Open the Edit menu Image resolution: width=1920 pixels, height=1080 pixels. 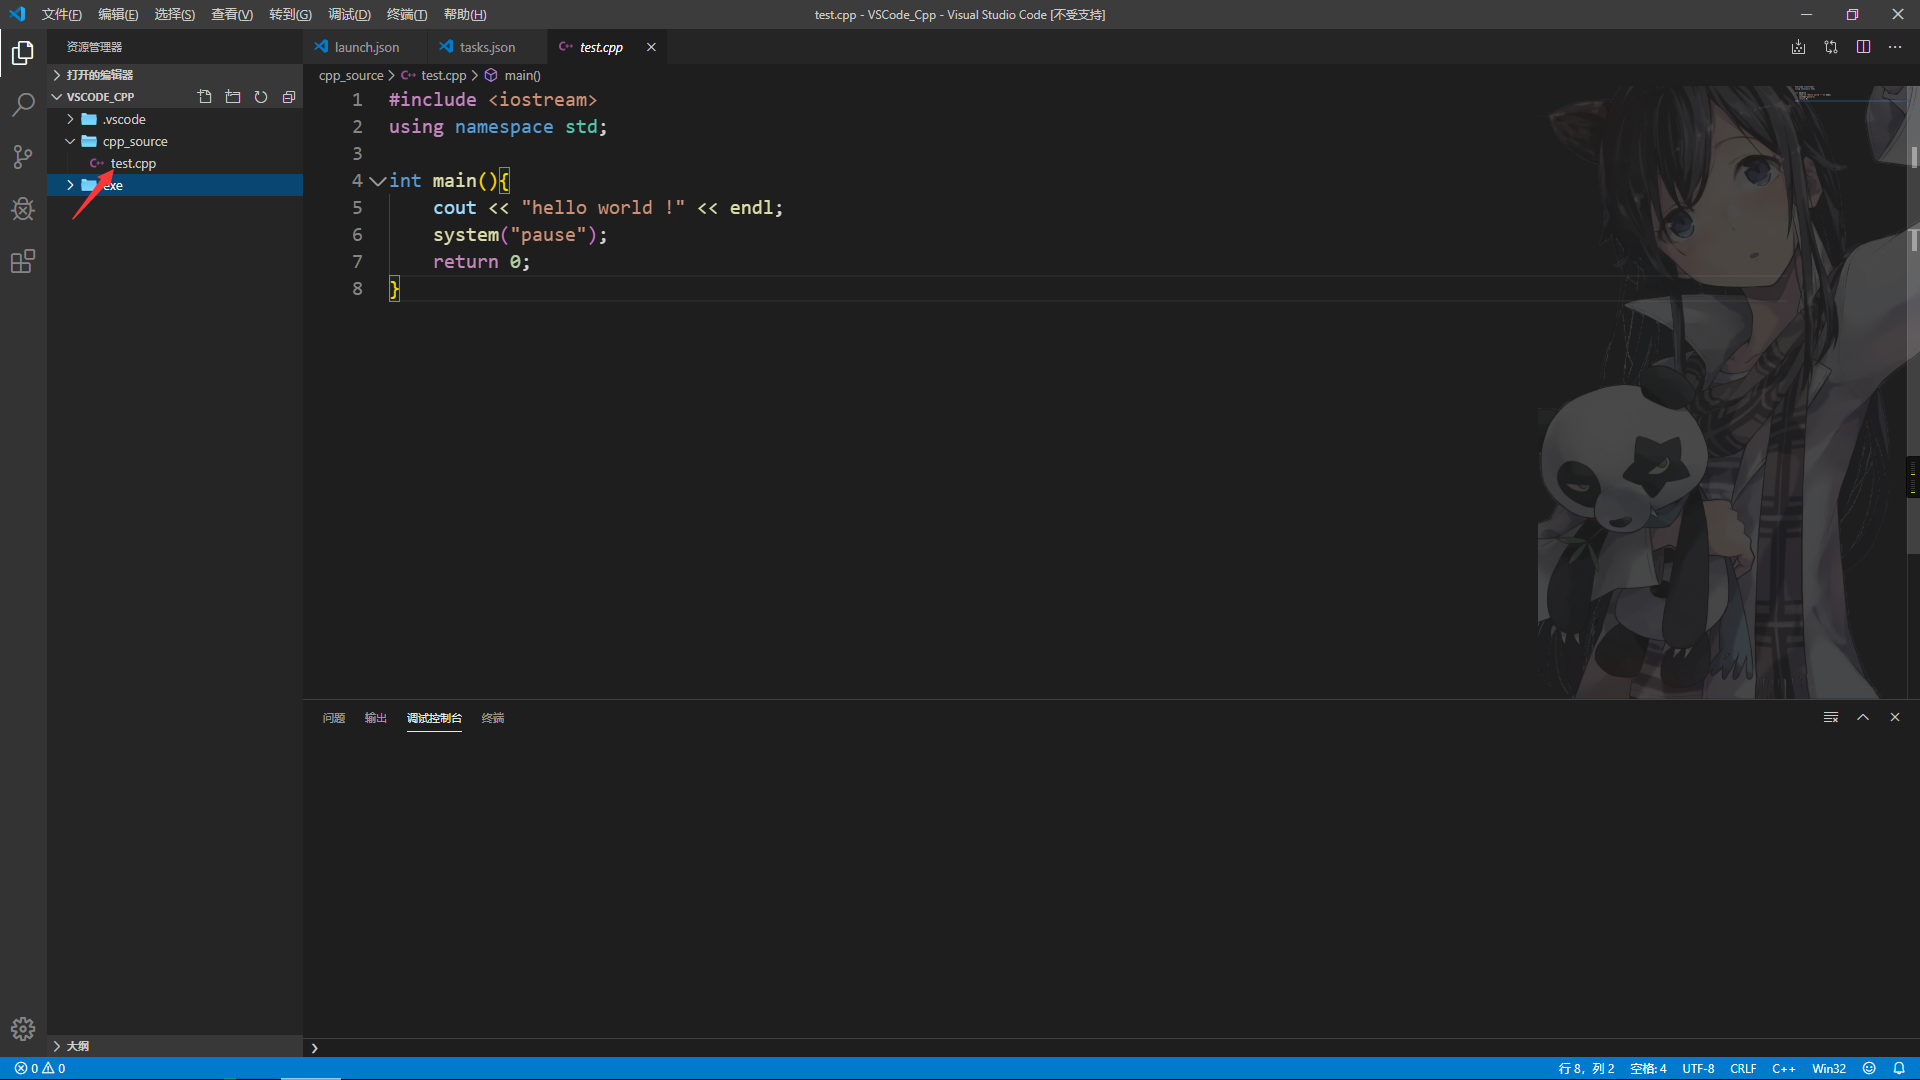(118, 14)
